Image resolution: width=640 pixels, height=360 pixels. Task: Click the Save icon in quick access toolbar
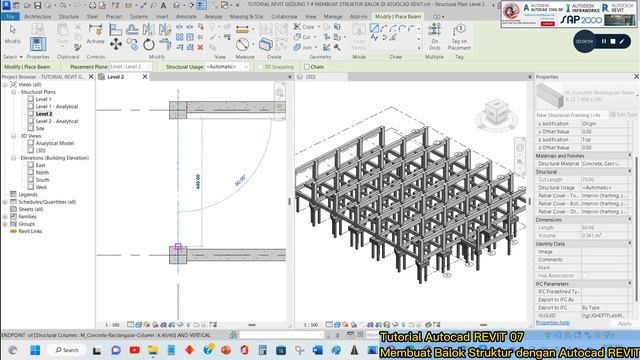(x=38, y=5)
